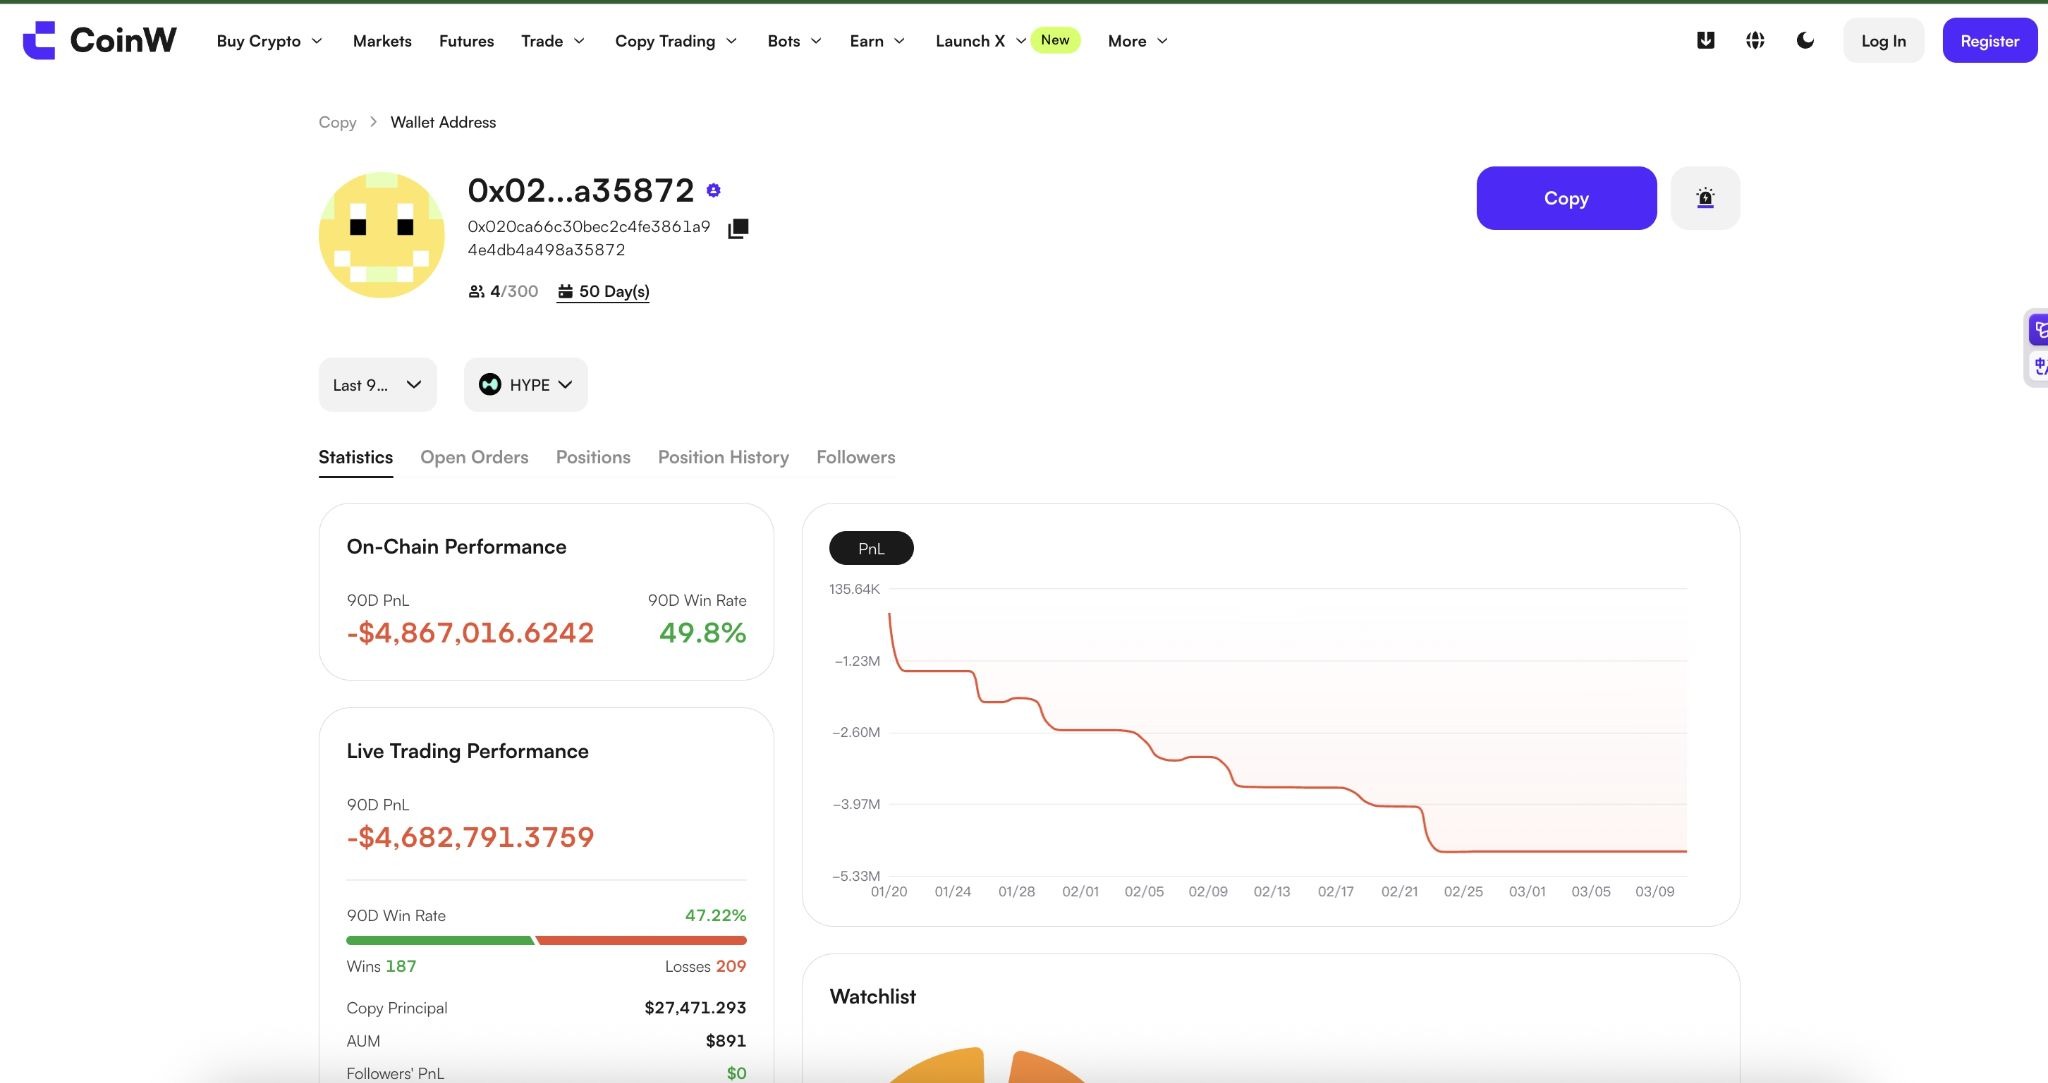Click the 0x02...a35872 wallet heading

580,190
